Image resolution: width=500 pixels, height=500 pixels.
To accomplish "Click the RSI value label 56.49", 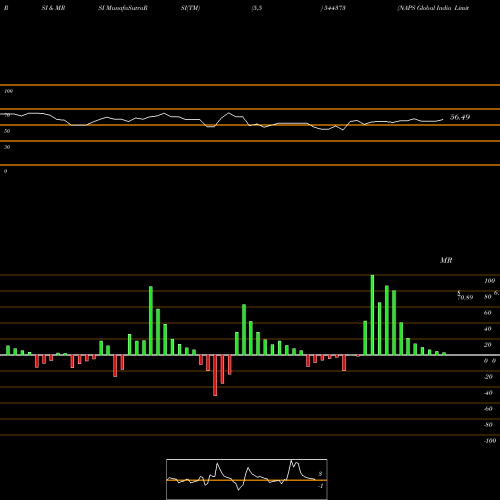I will tap(460, 117).
